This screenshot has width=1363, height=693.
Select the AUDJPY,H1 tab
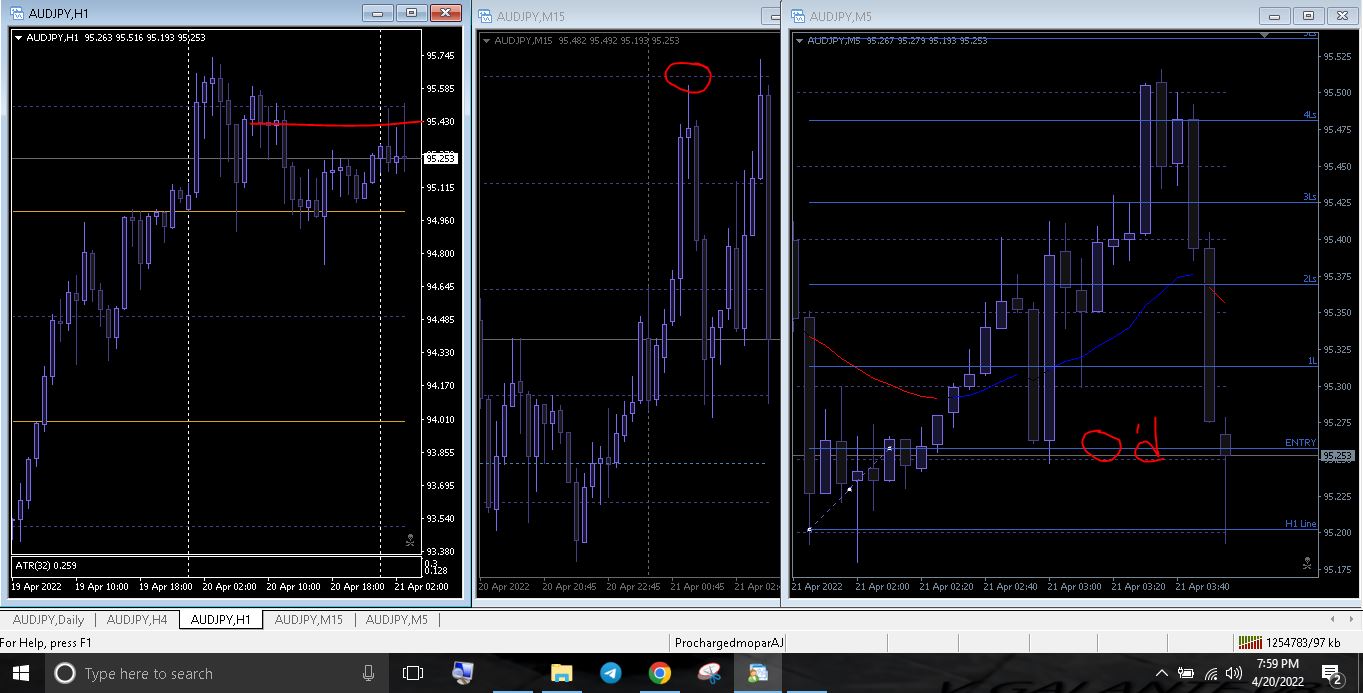(x=221, y=620)
